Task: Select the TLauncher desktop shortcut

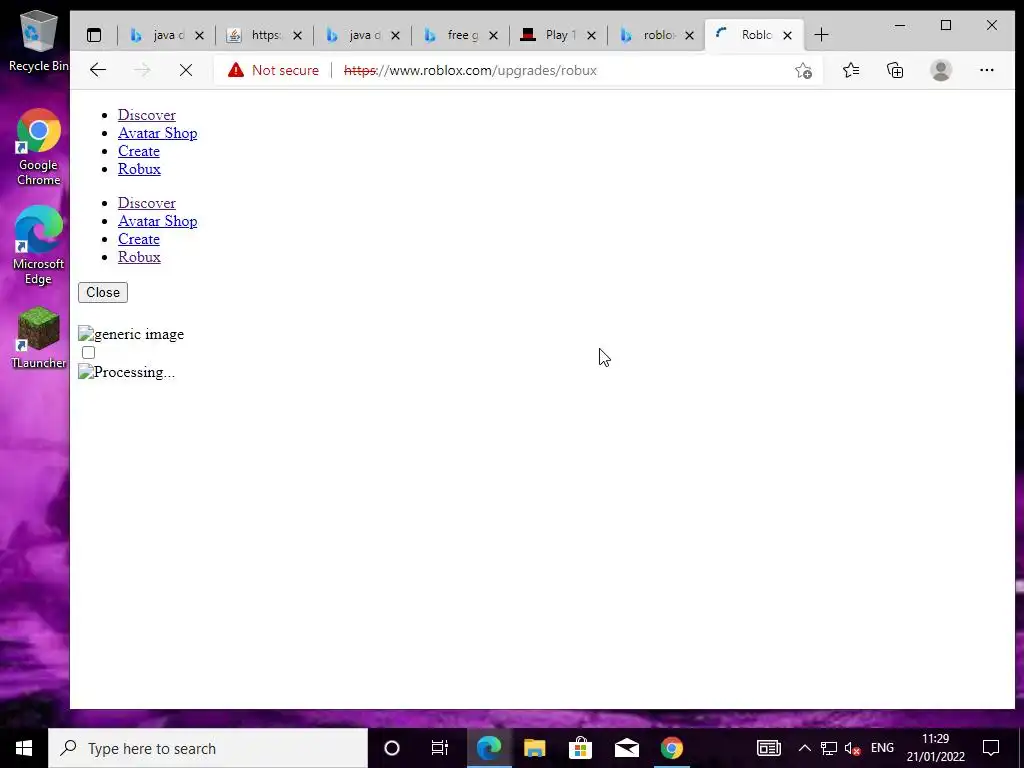Action: (x=39, y=338)
